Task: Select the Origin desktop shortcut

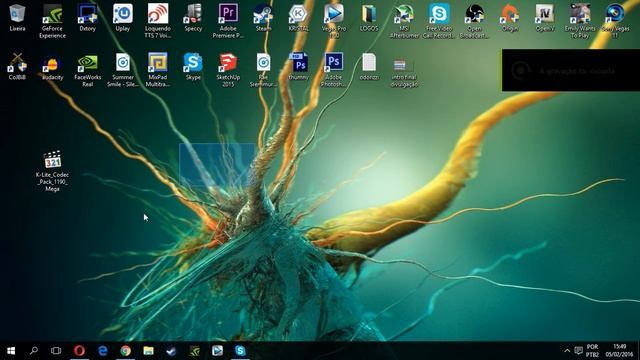Action: [x=509, y=18]
